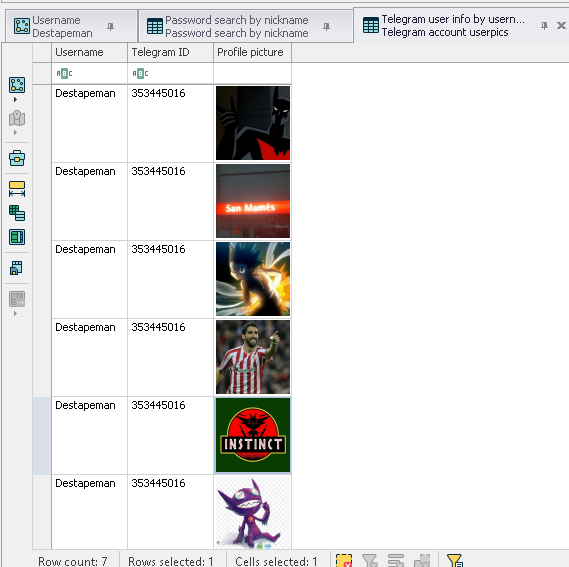Click the greyed clear sorting lines icon

pos(396,560)
